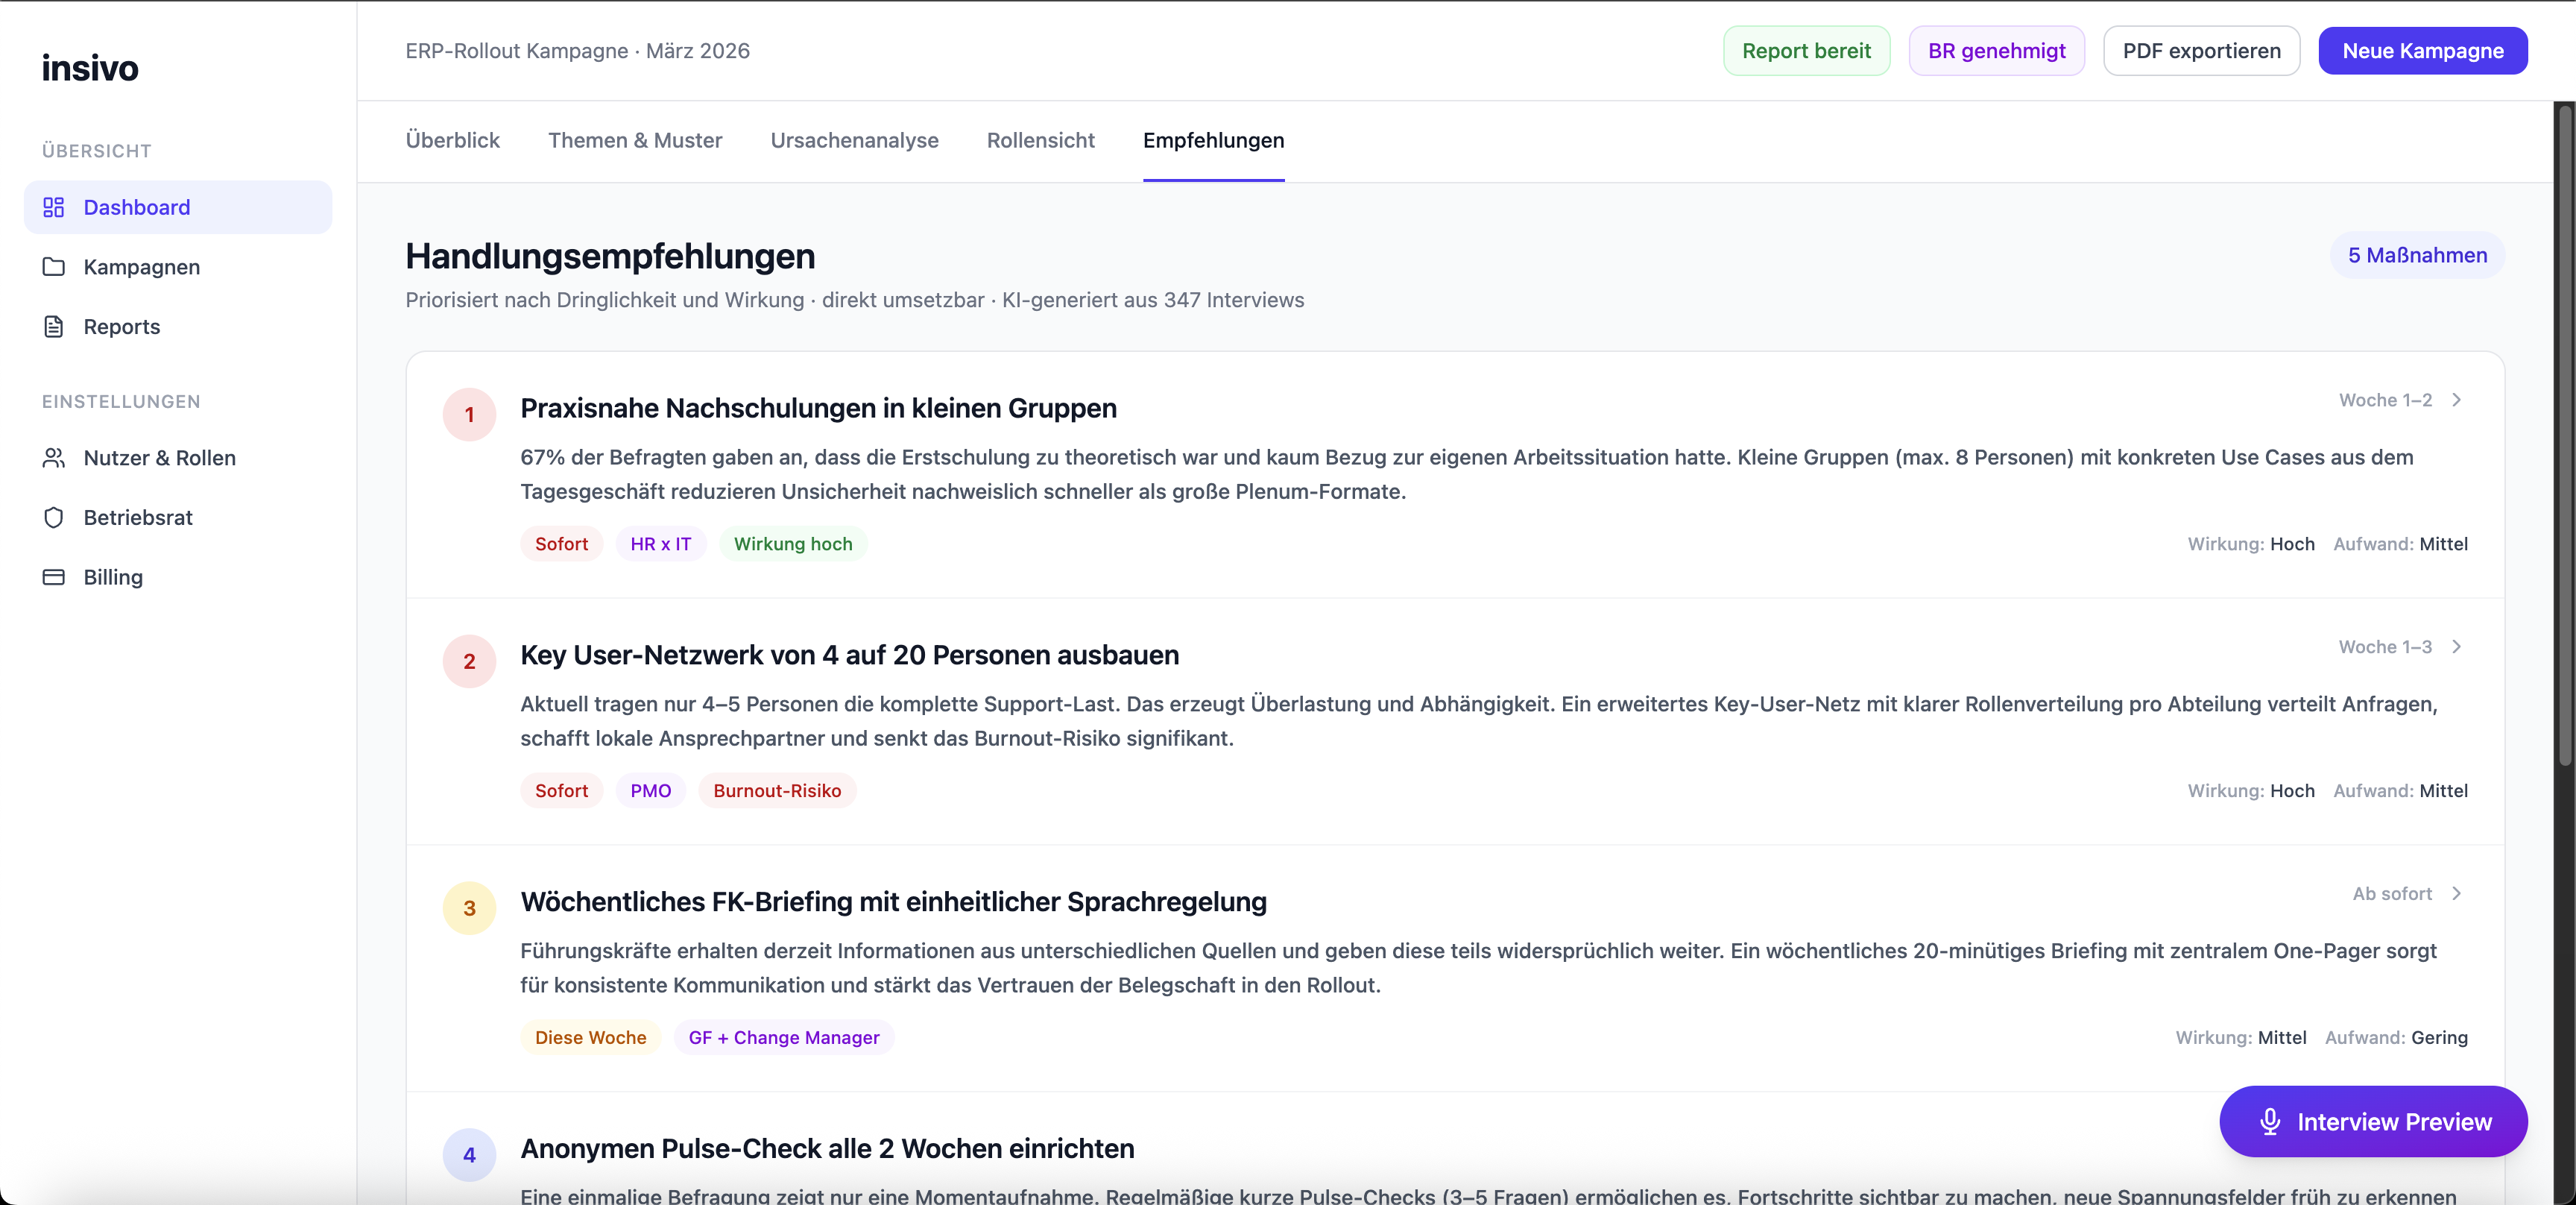Click the Nutzer & Rollen people icon
This screenshot has width=2576, height=1205.
click(x=54, y=458)
